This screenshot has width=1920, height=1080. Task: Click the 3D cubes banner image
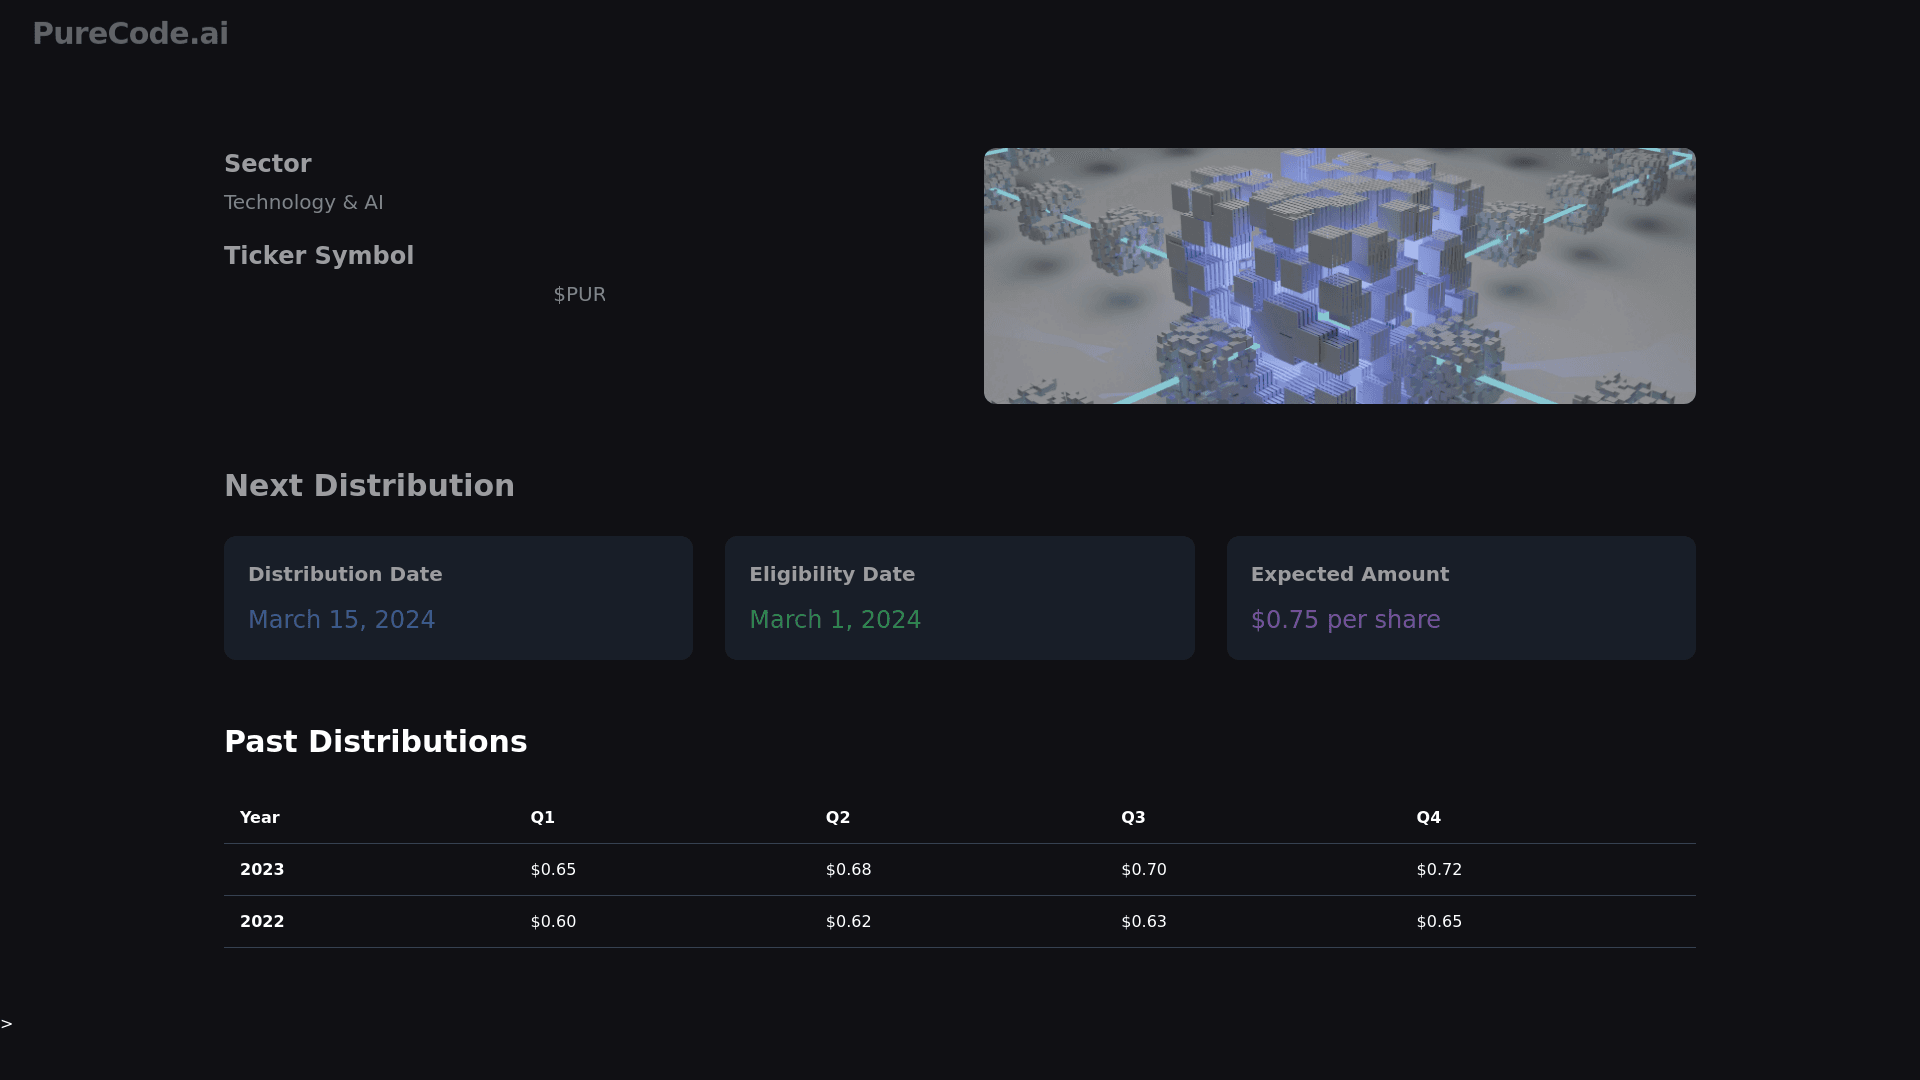coord(1339,276)
